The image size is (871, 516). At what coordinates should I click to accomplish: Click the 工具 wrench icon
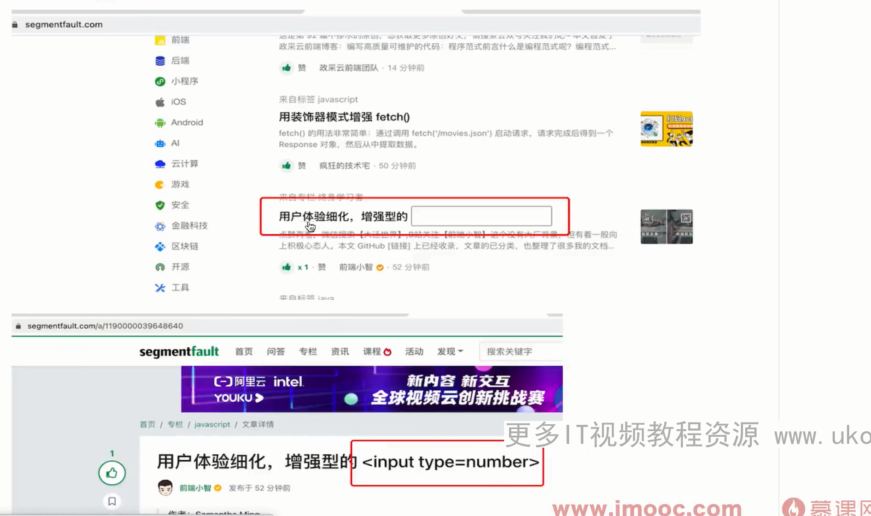click(x=160, y=288)
